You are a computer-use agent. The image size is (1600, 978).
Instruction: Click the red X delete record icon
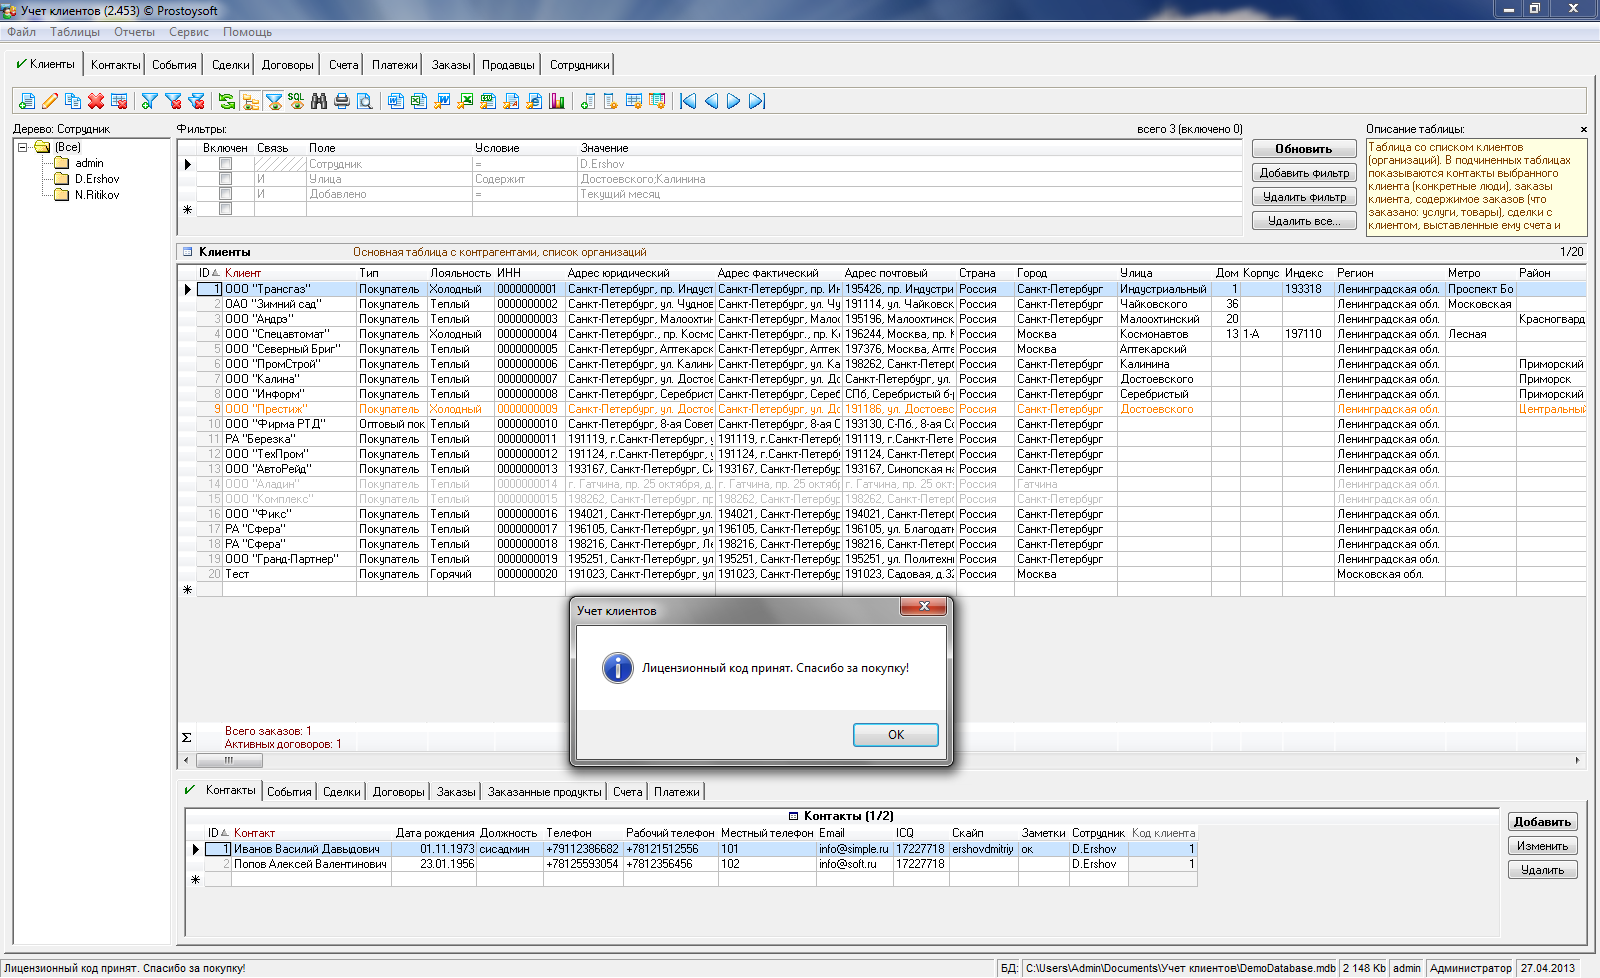96,101
